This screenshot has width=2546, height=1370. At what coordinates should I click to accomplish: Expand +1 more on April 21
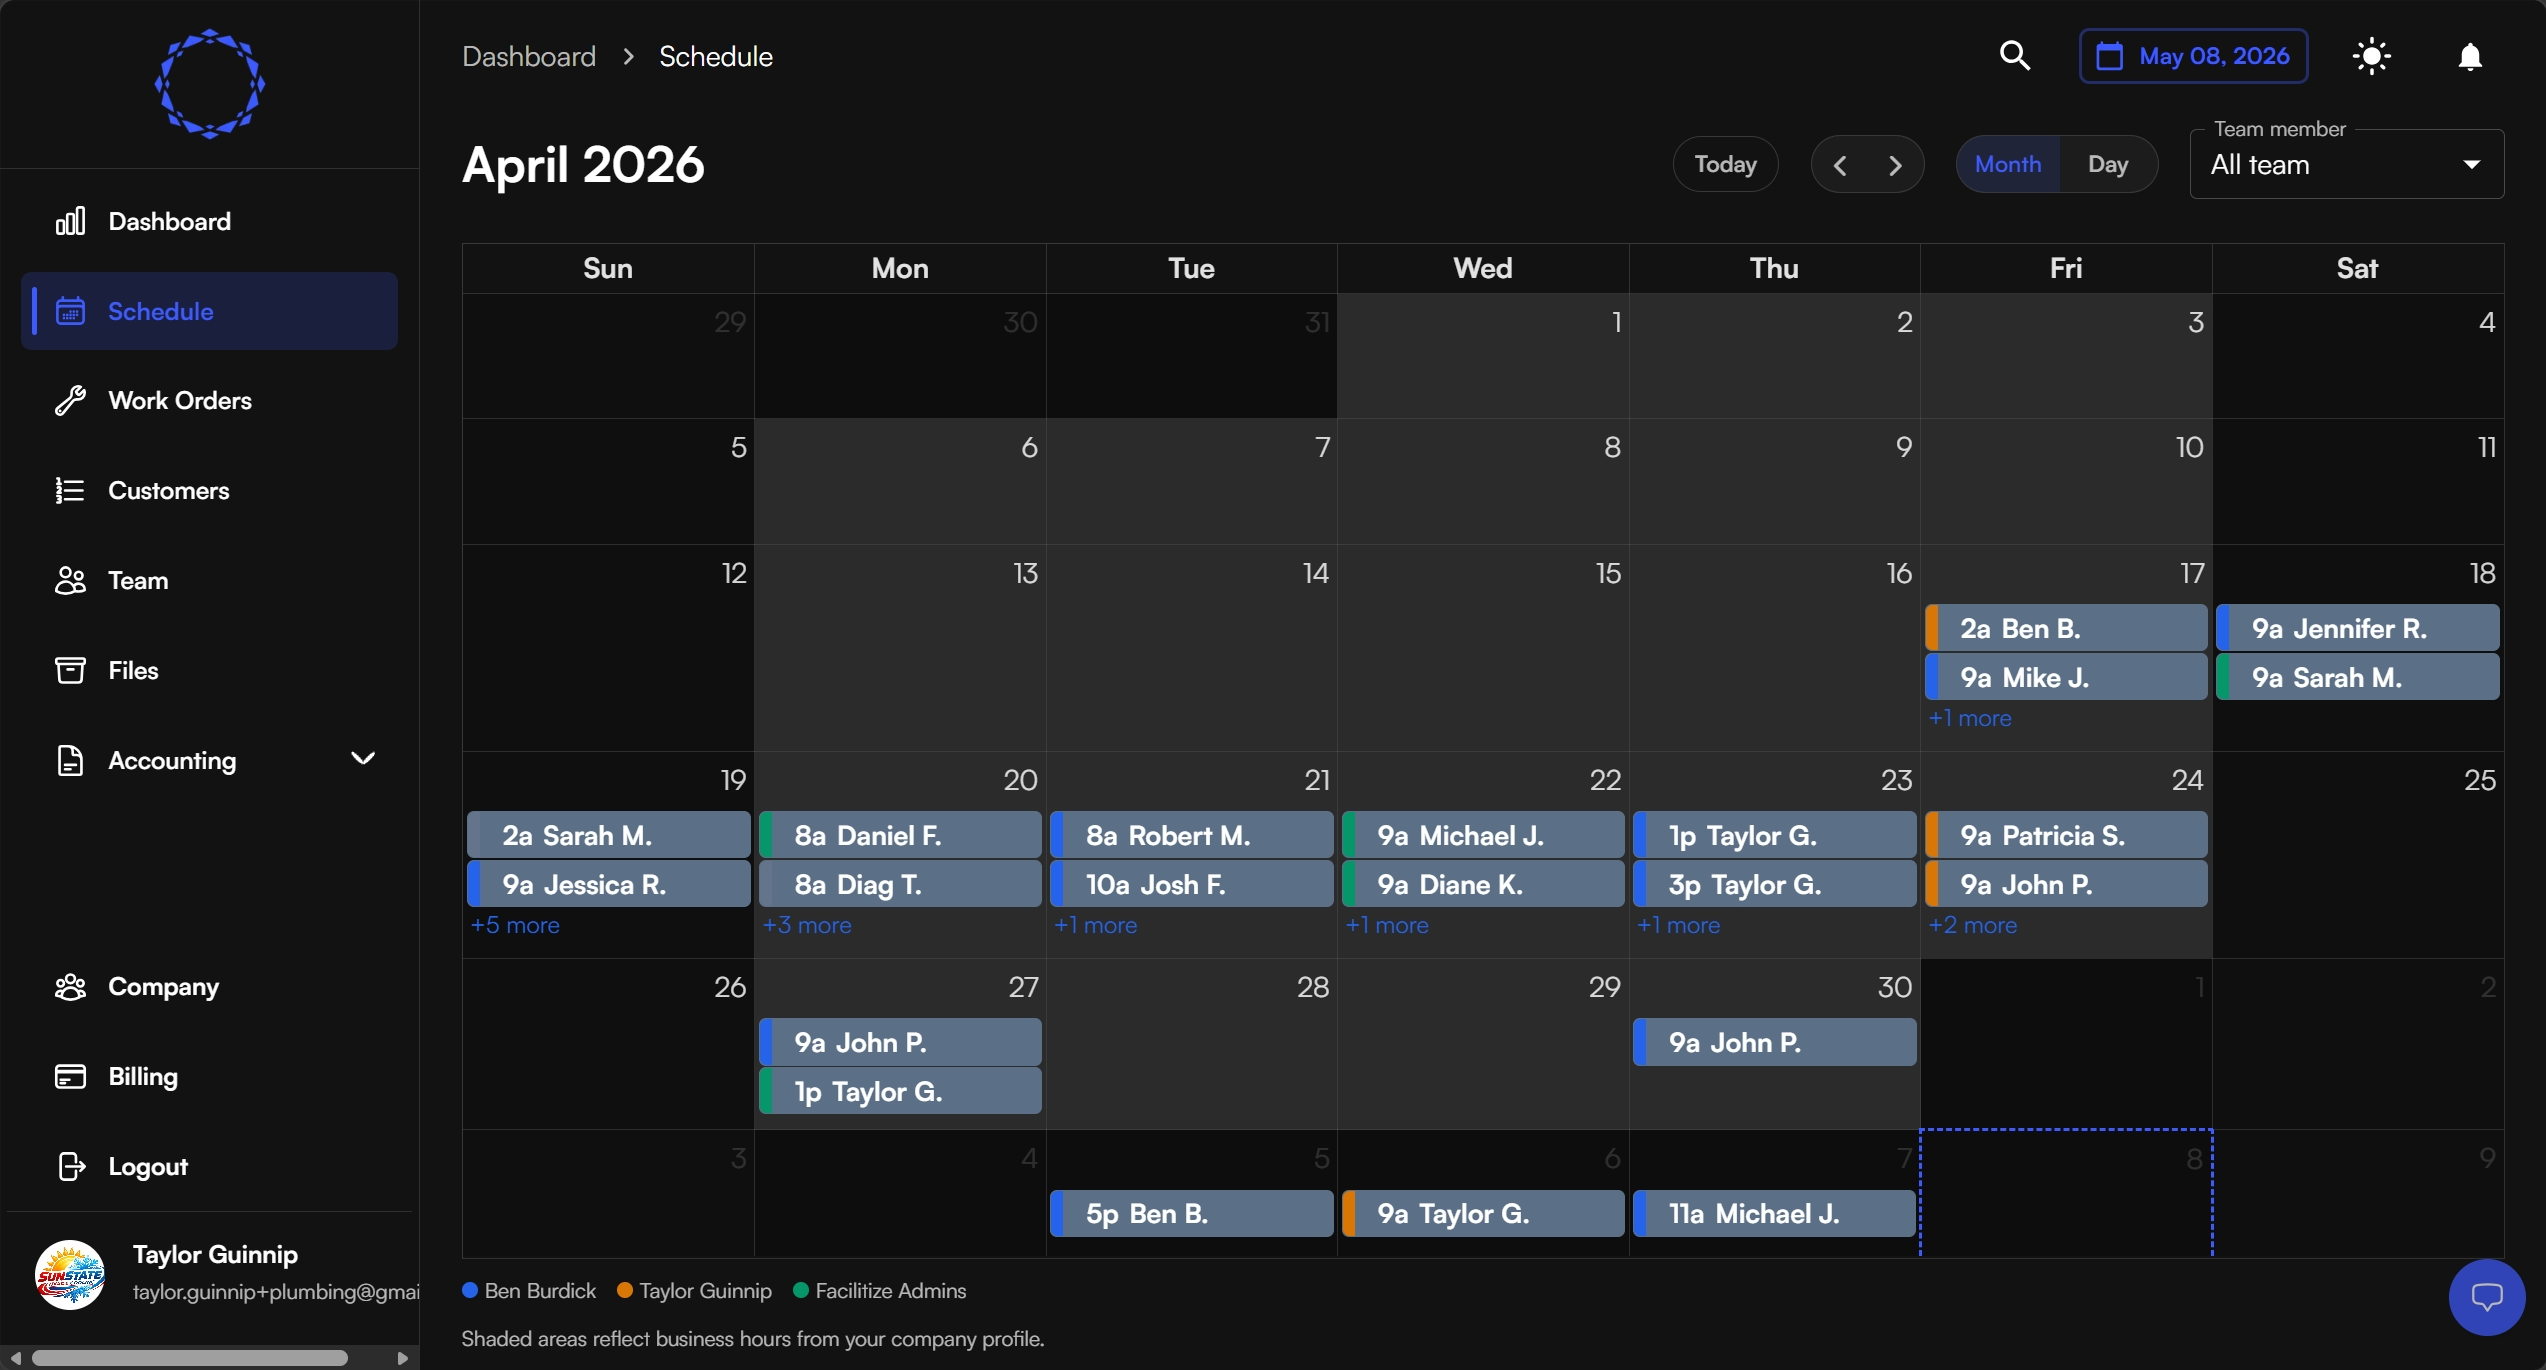(x=1096, y=925)
